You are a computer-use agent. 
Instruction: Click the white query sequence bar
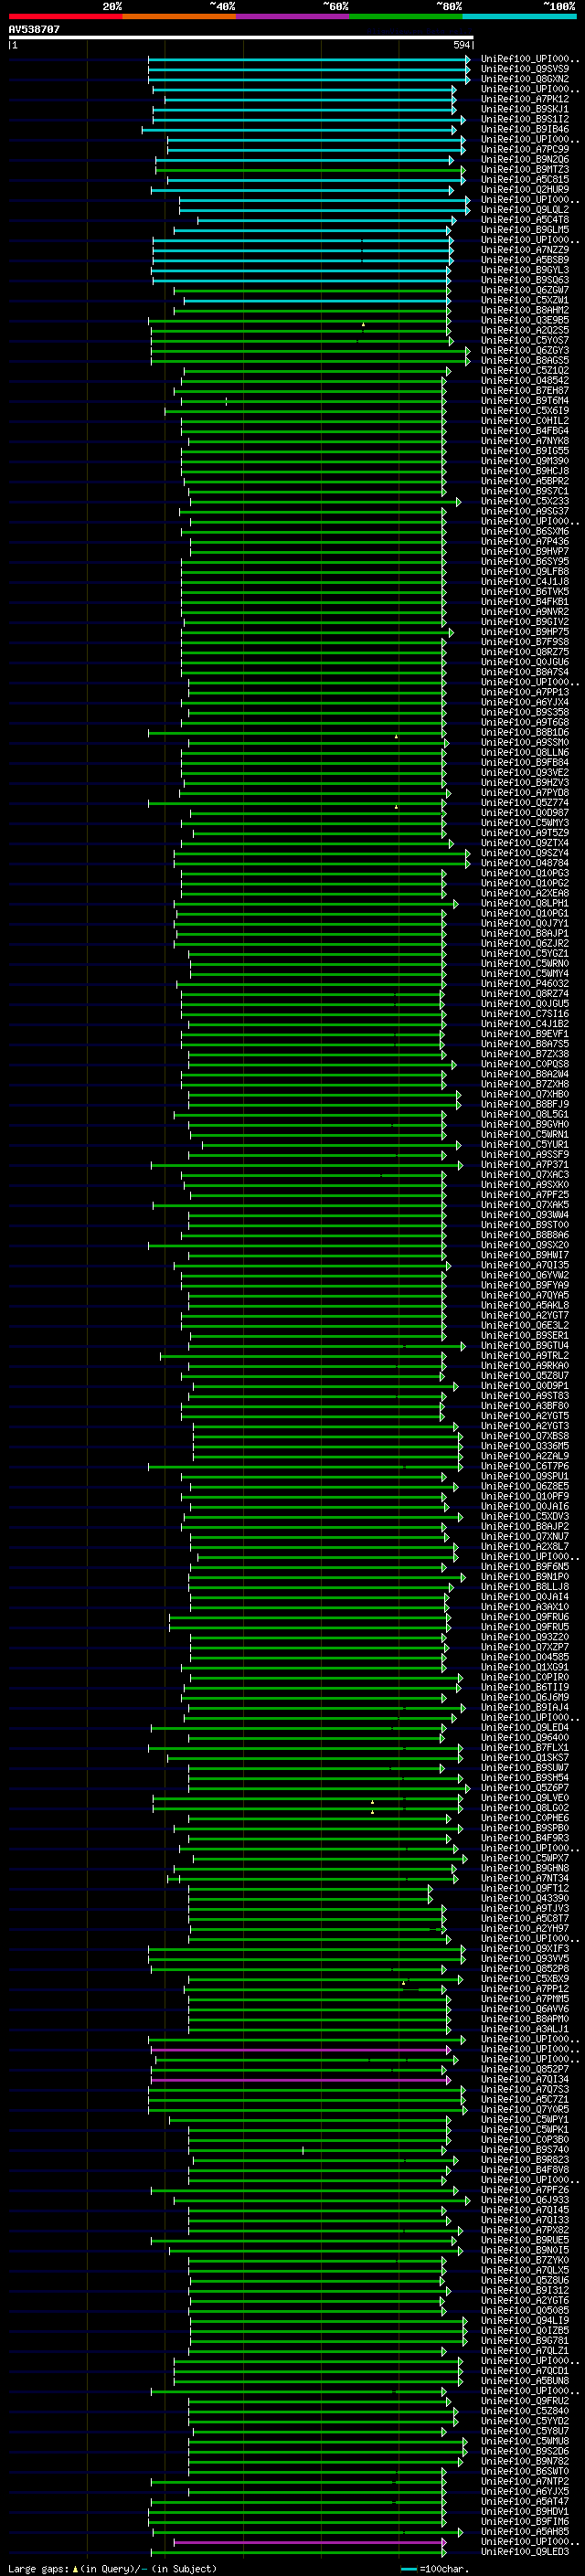(241, 37)
